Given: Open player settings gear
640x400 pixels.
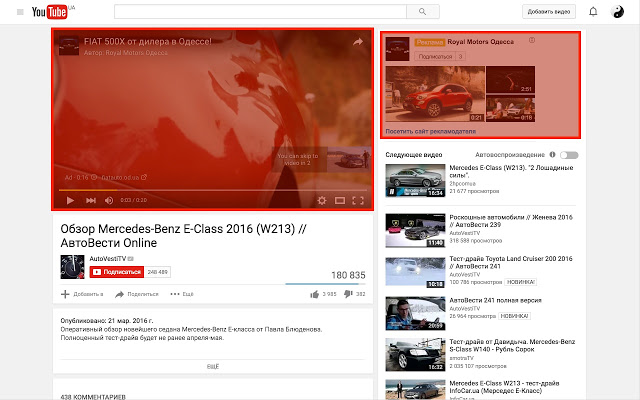Looking at the screenshot, I should [321, 200].
